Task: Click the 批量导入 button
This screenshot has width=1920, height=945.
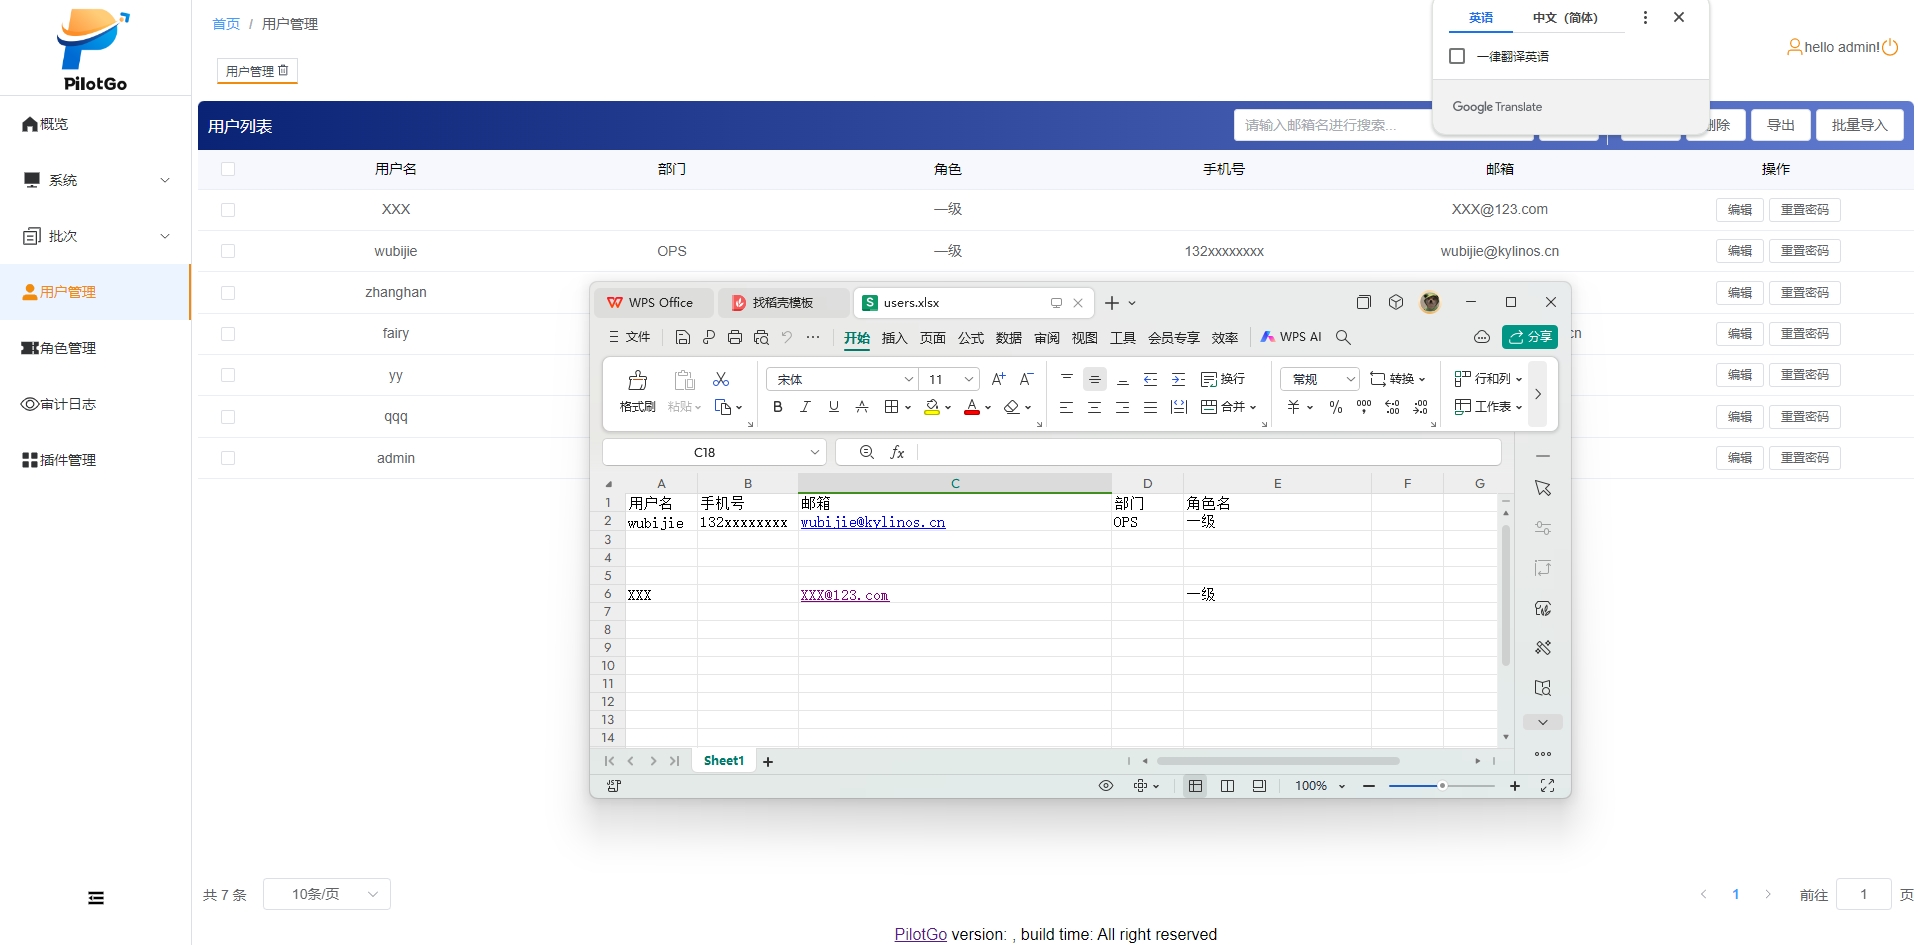Action: coord(1859,125)
